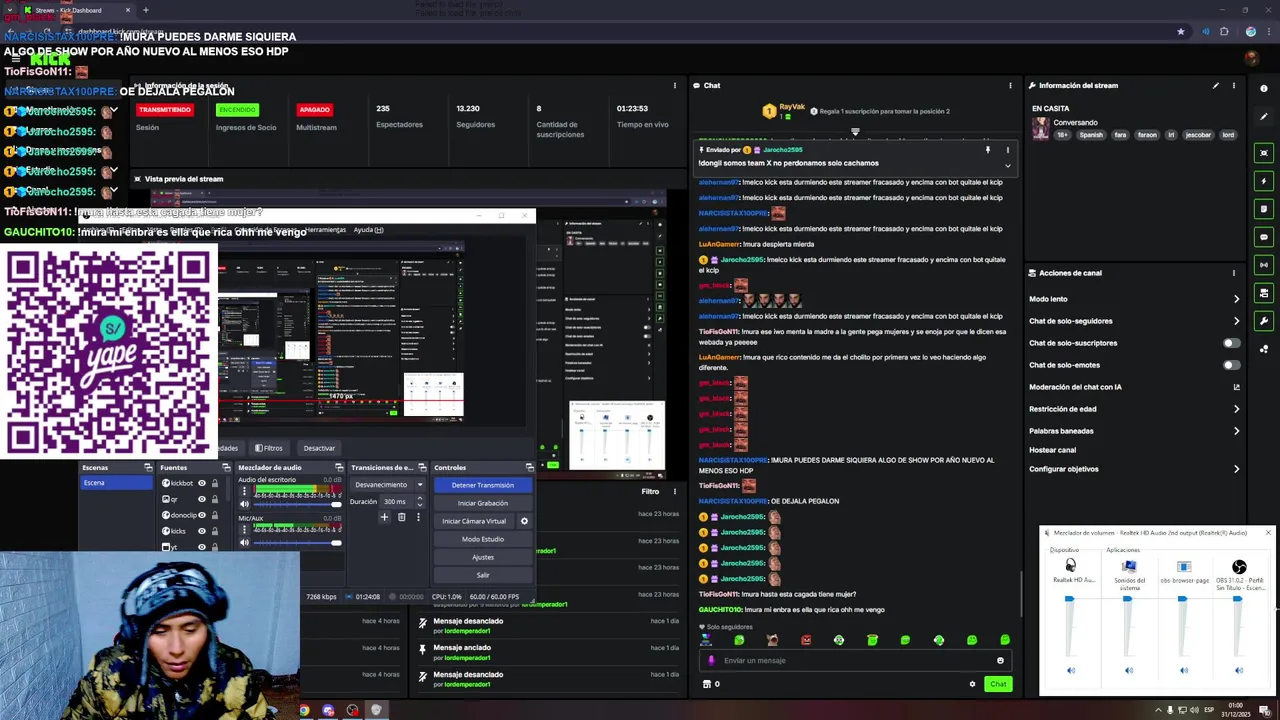
Task: Click the Duración 300 ms stepper field
Action: point(403,501)
